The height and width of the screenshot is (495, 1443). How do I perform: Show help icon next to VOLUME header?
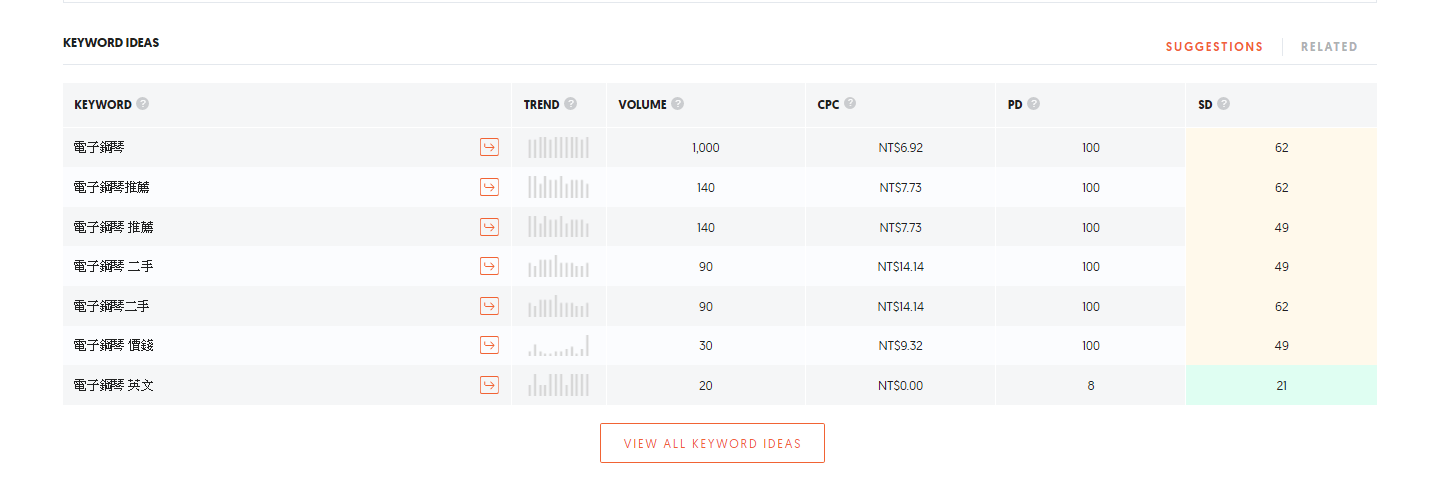[678, 104]
